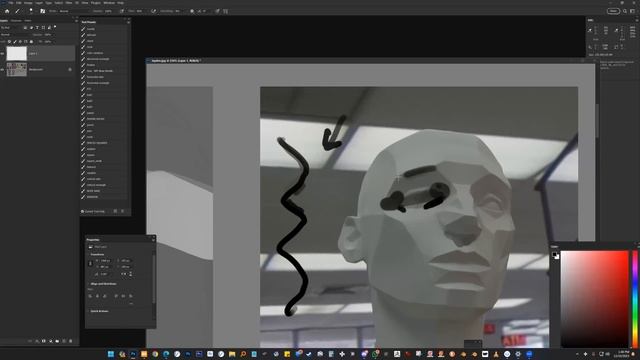Open the search icon at top right
The width and height of the screenshot is (640, 360).
[625, 11]
